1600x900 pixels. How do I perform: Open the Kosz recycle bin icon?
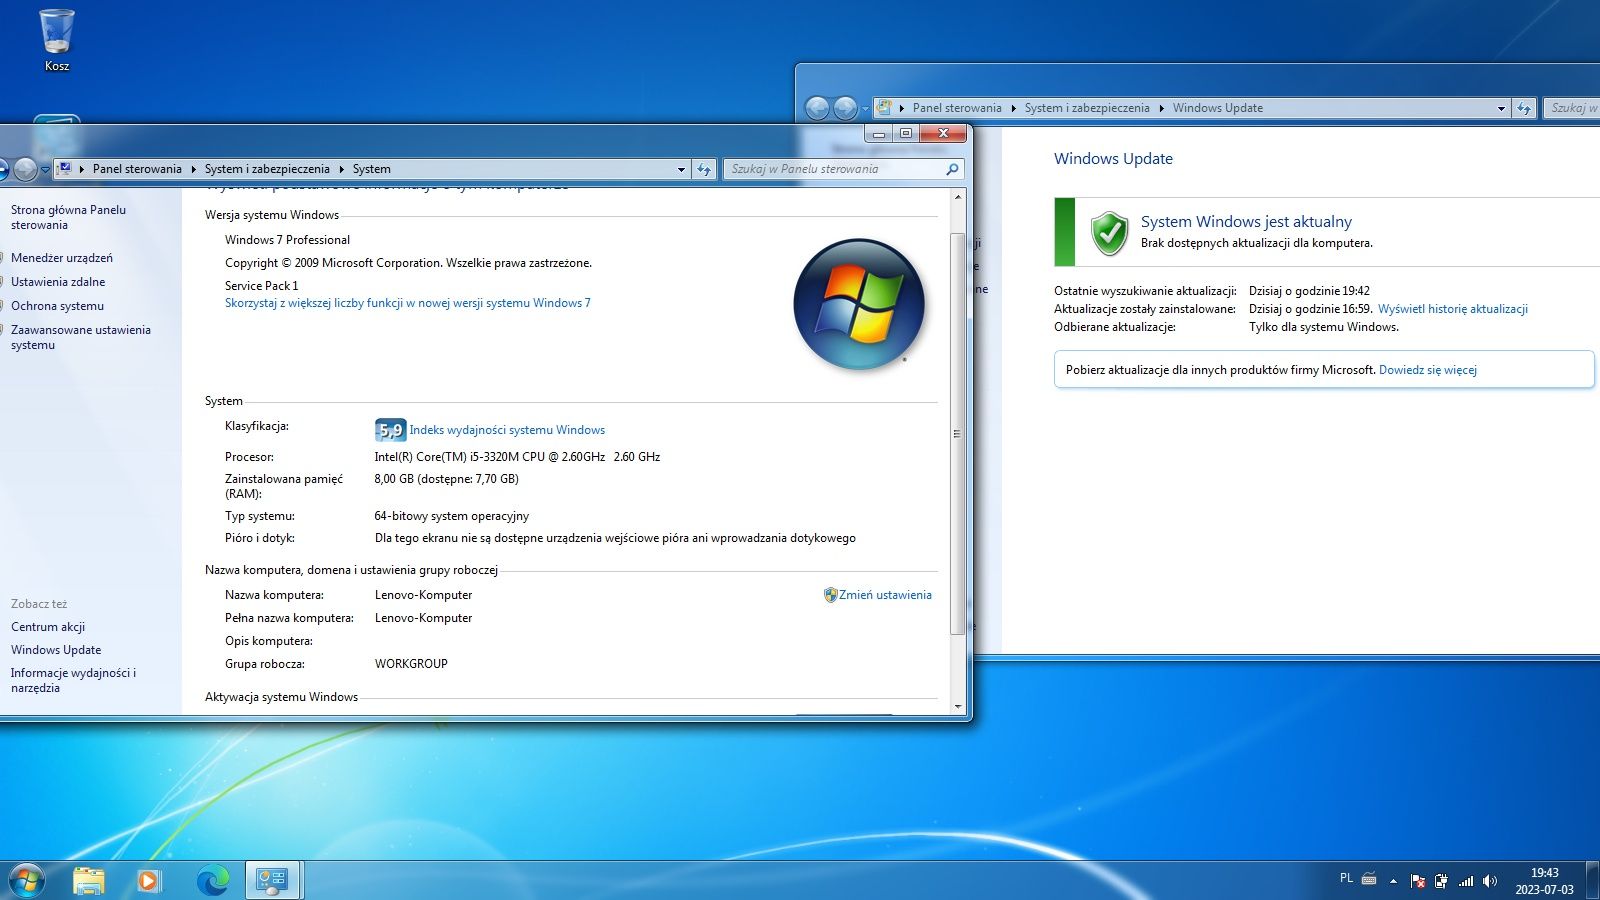click(57, 40)
